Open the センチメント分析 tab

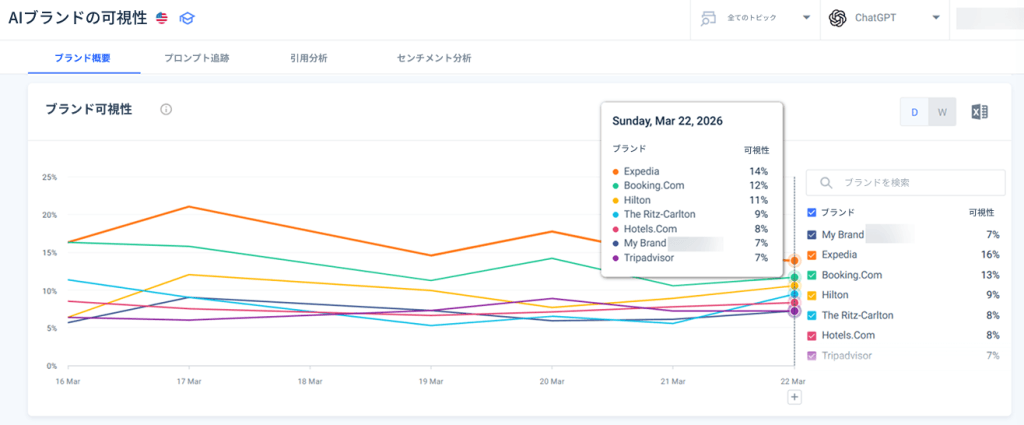coord(434,58)
